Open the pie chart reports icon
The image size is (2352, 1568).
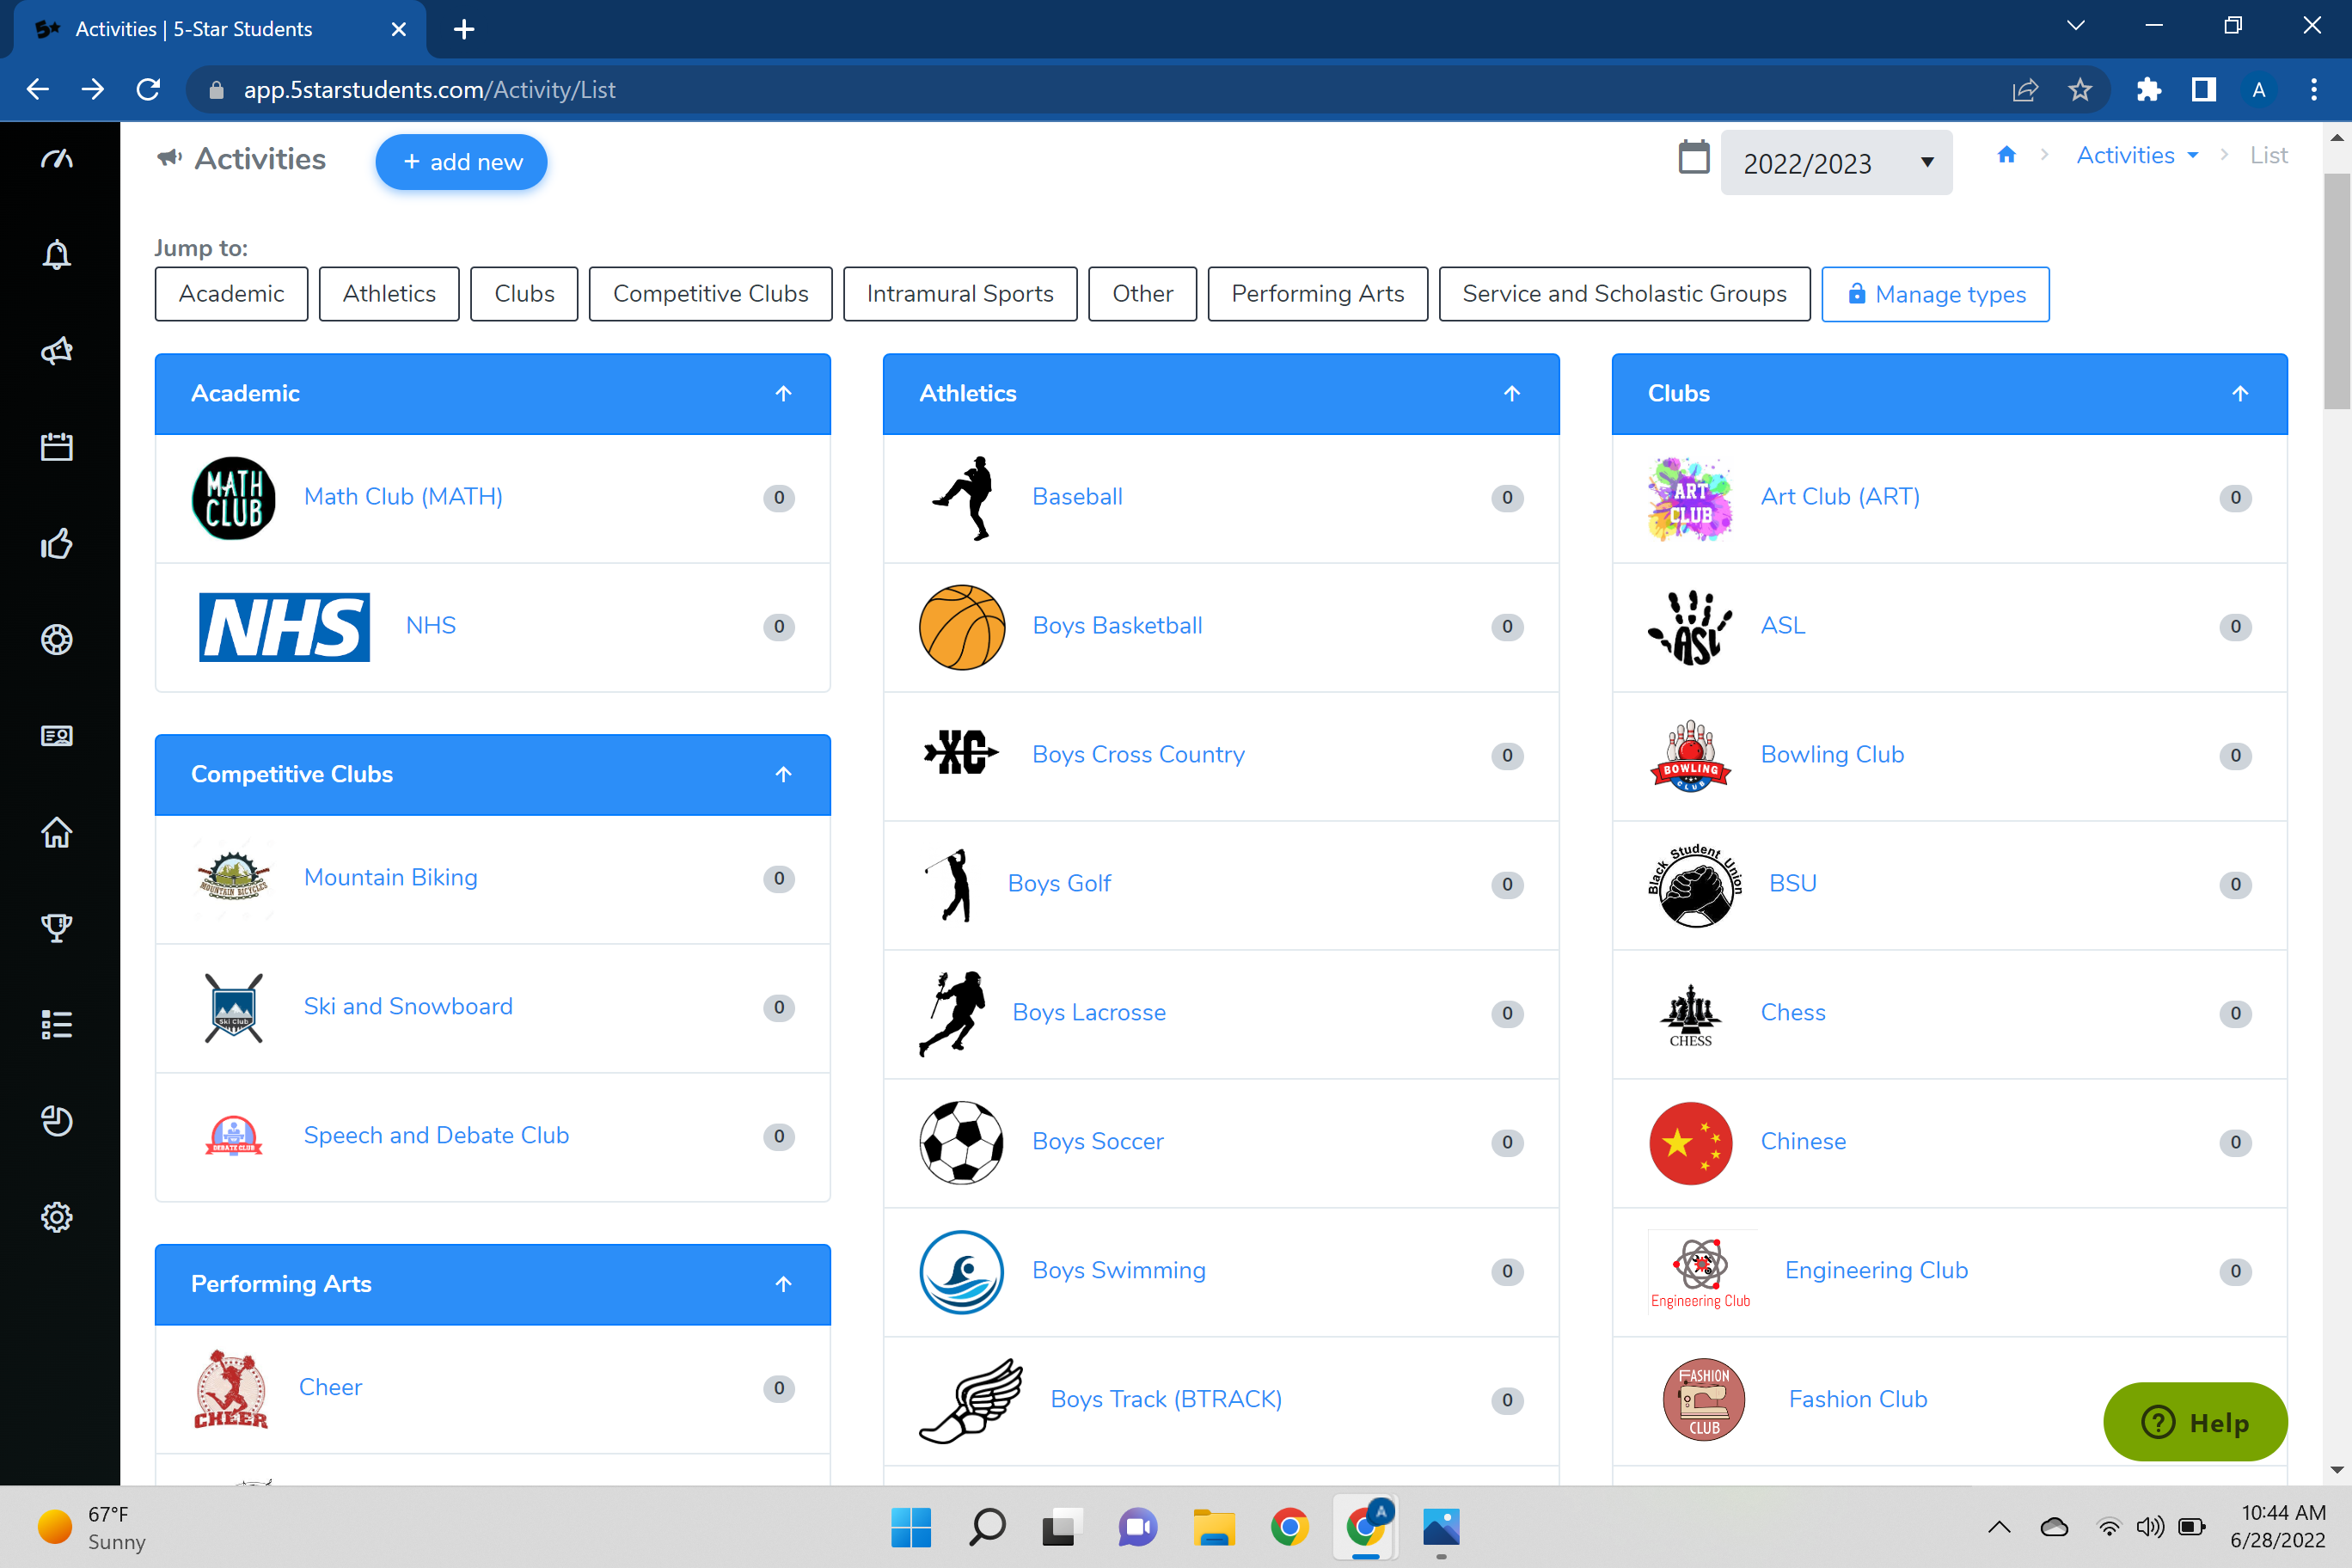coord(57,1121)
